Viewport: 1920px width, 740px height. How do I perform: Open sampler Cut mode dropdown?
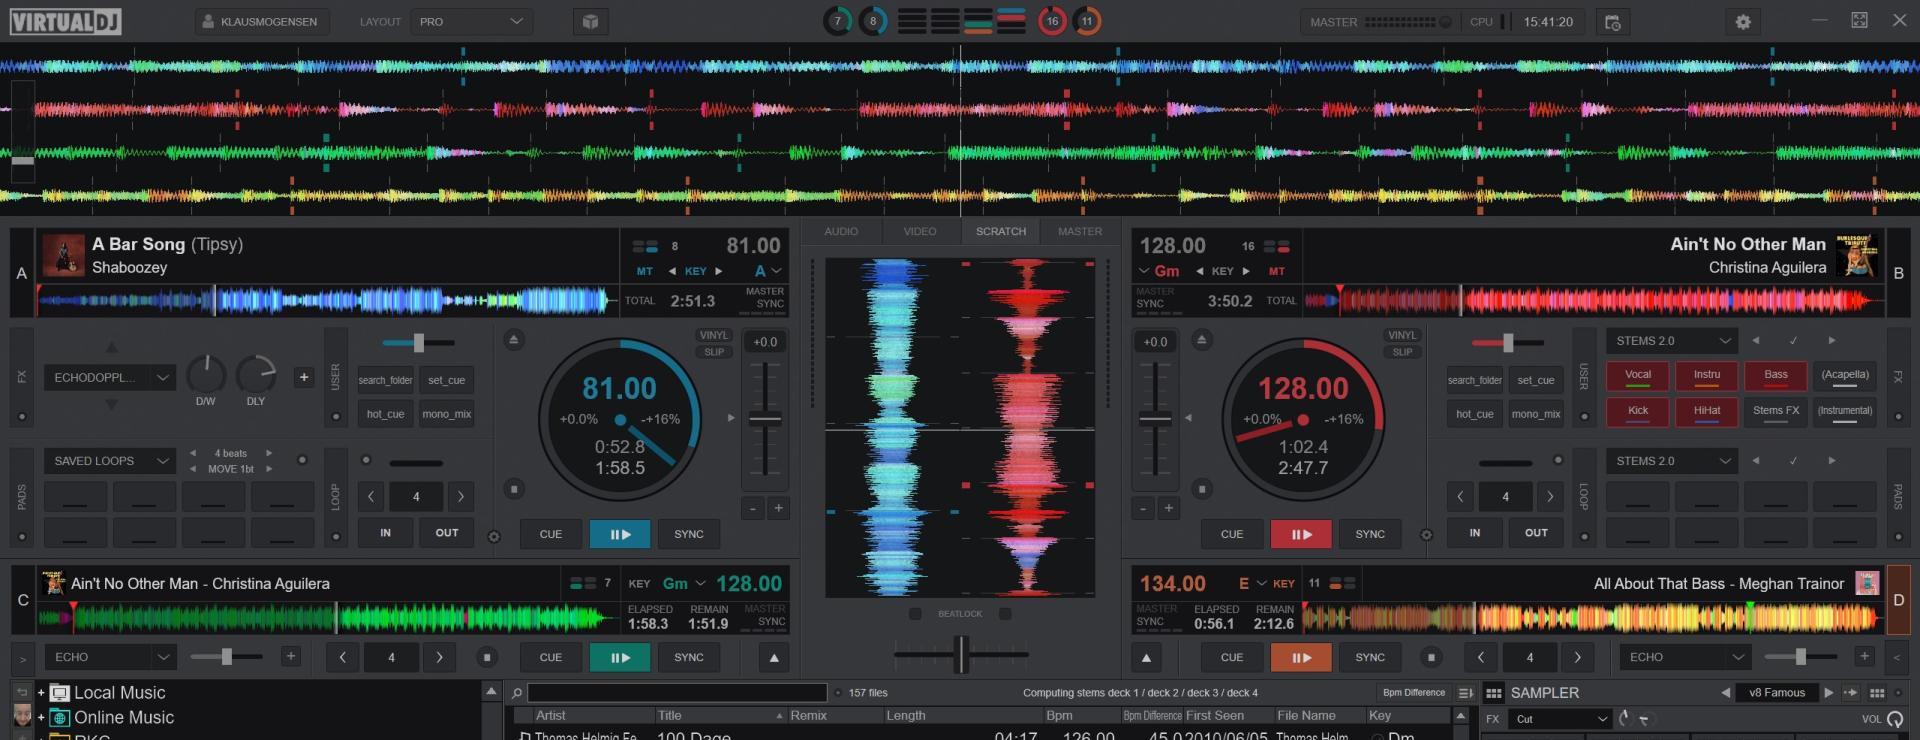click(x=1560, y=719)
